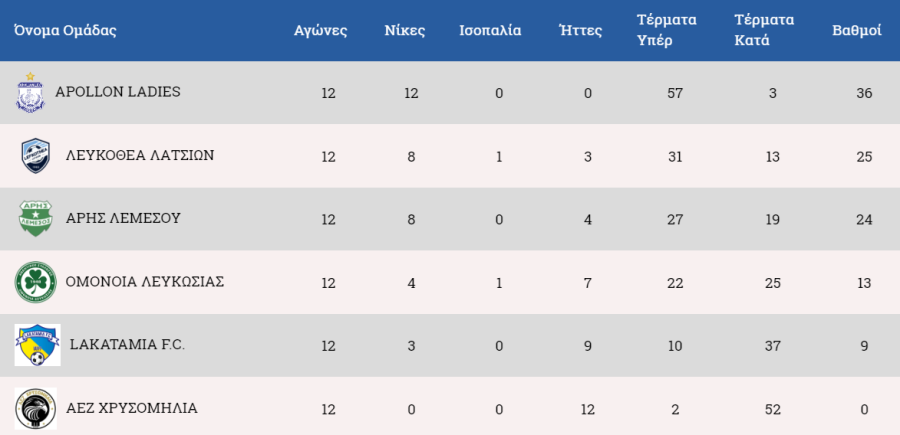Viewport: 900px width, 435px height.
Task: Sort by Ισοπαλία column header
Action: (490, 30)
